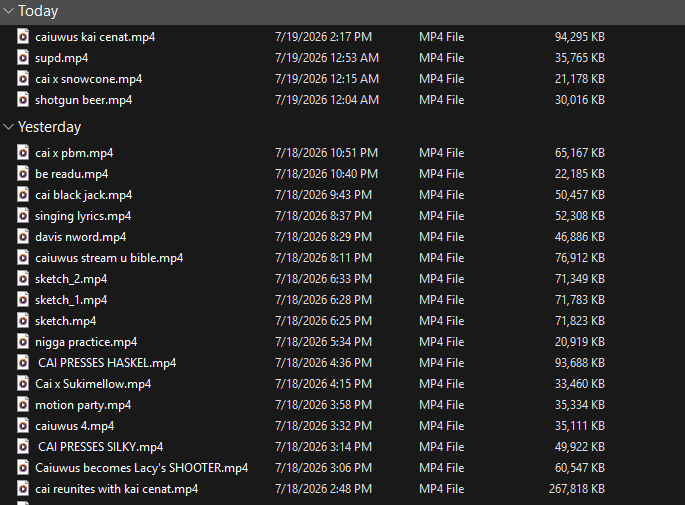This screenshot has width=685, height=505.
Task: Select the file name Cai x Sukimellow.mp4
Action: pos(93,384)
